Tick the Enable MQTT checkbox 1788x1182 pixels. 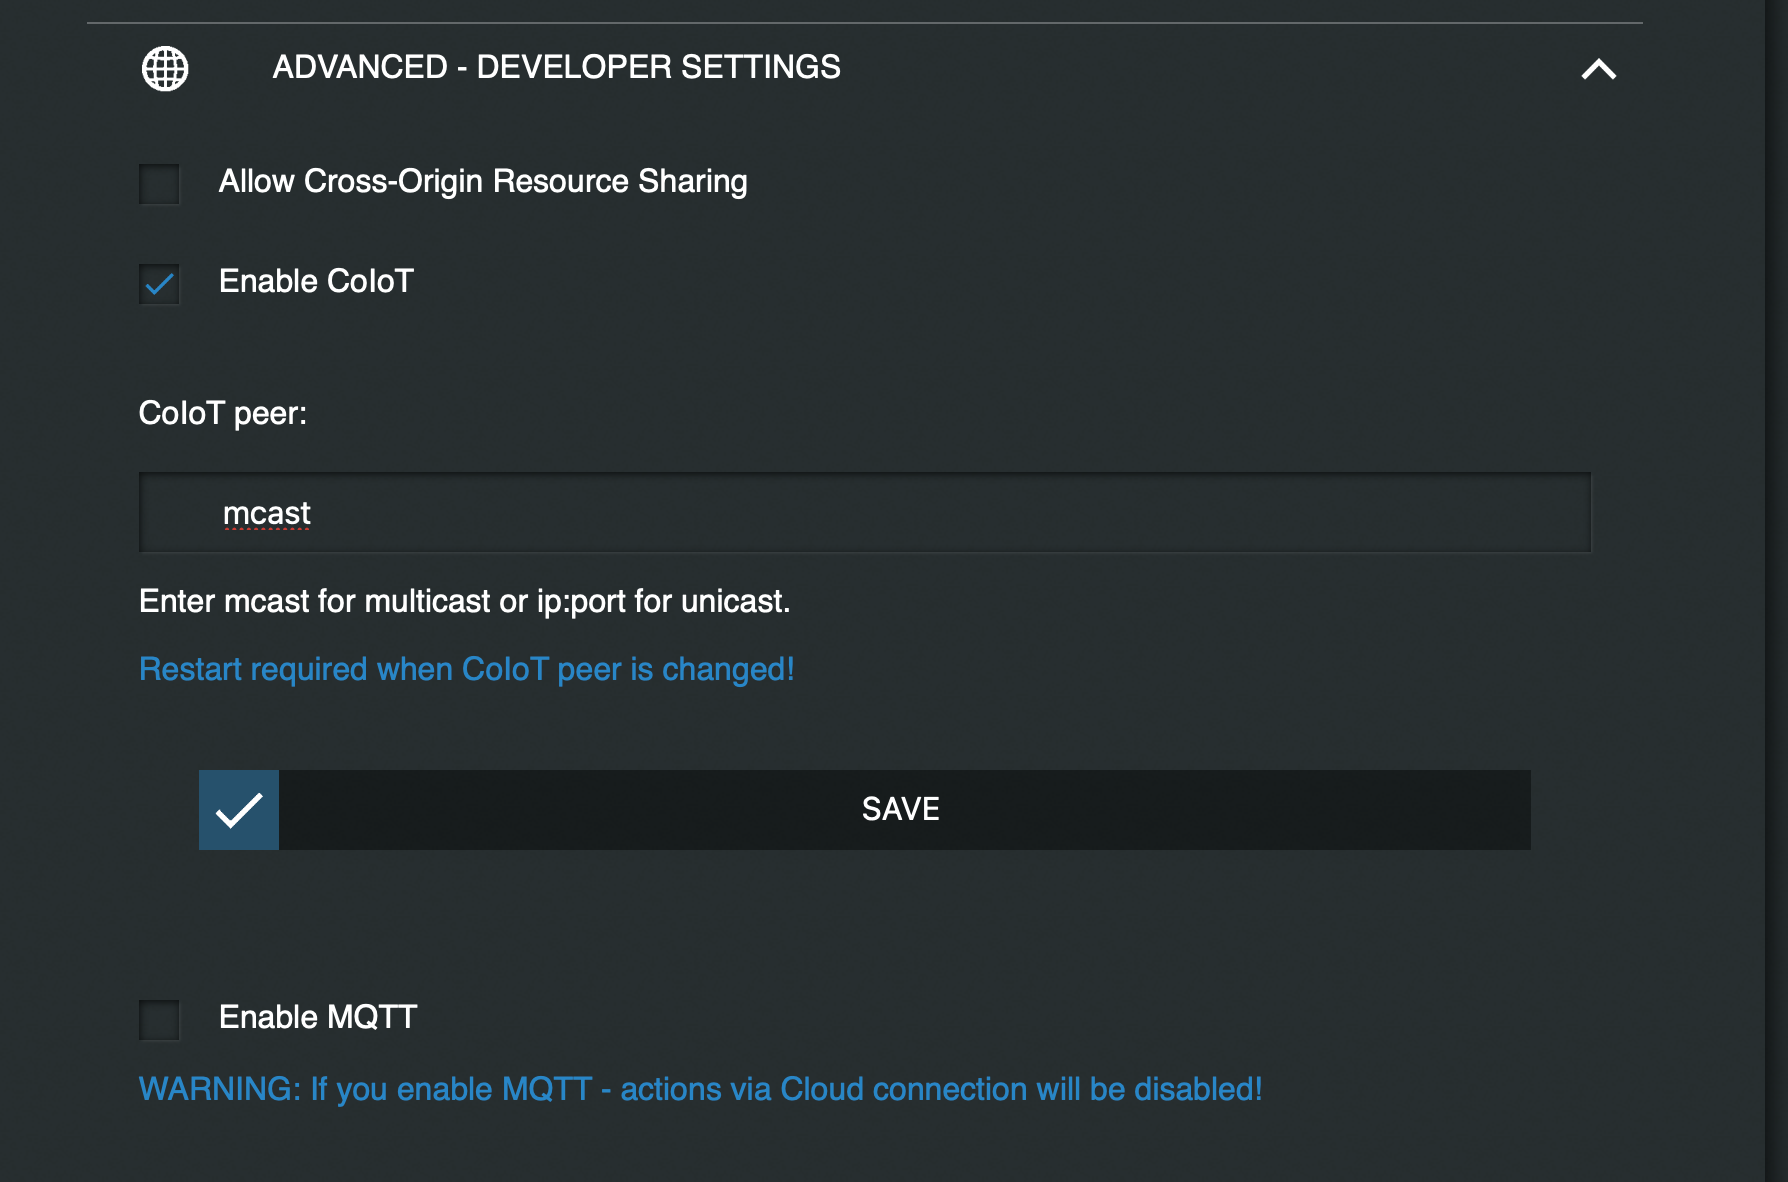click(159, 1020)
